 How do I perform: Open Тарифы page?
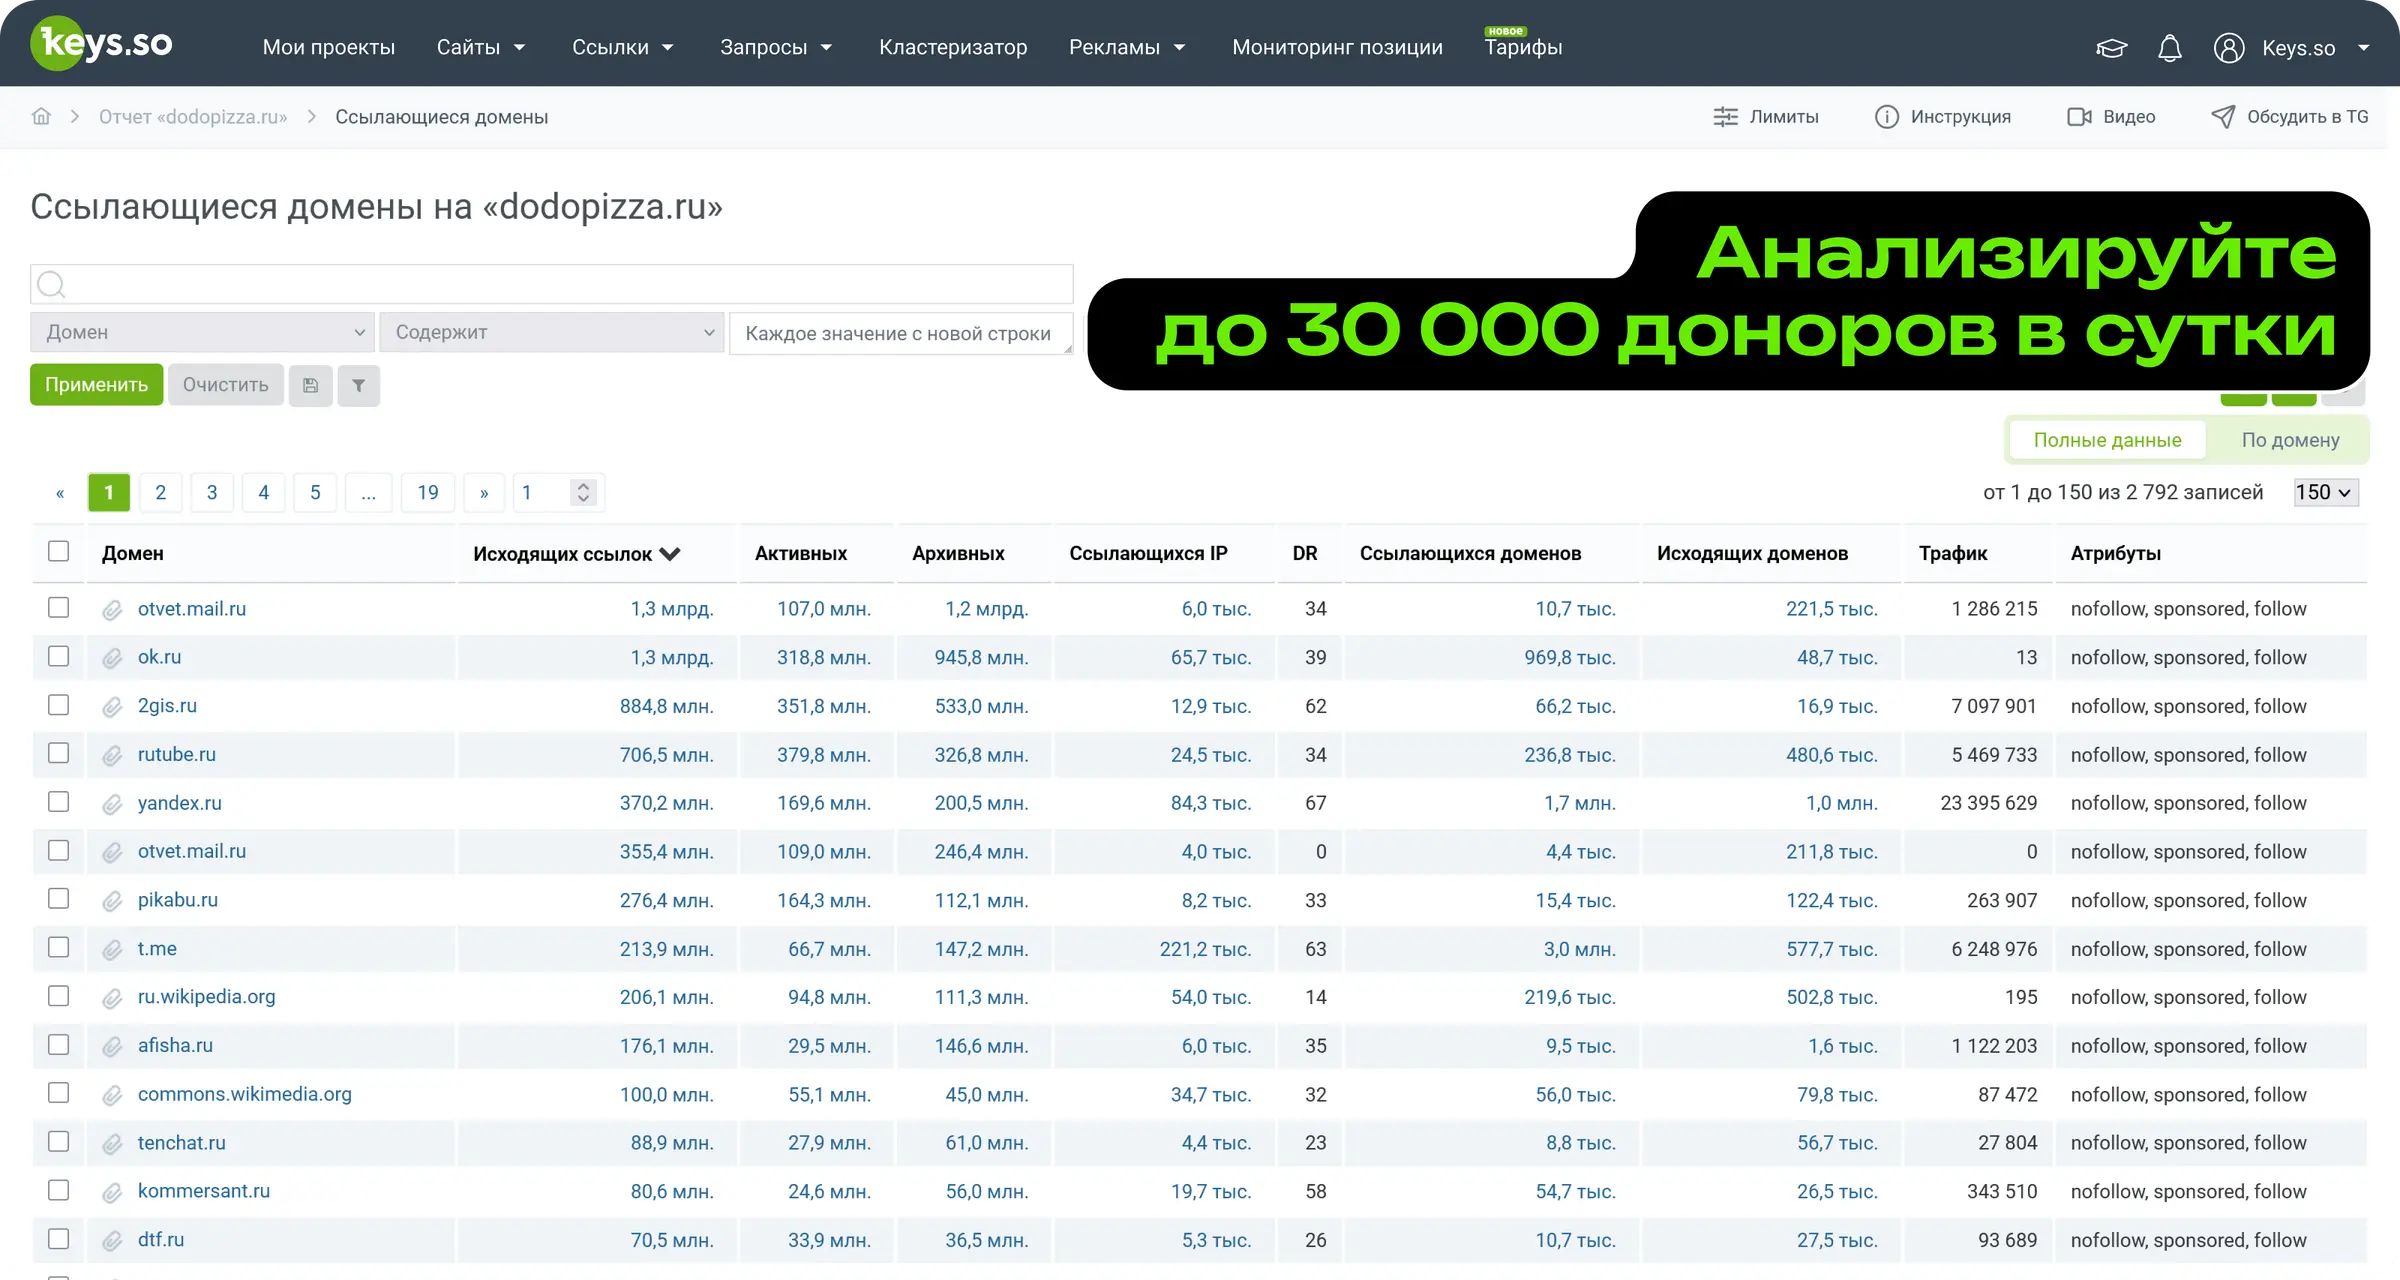point(1523,47)
